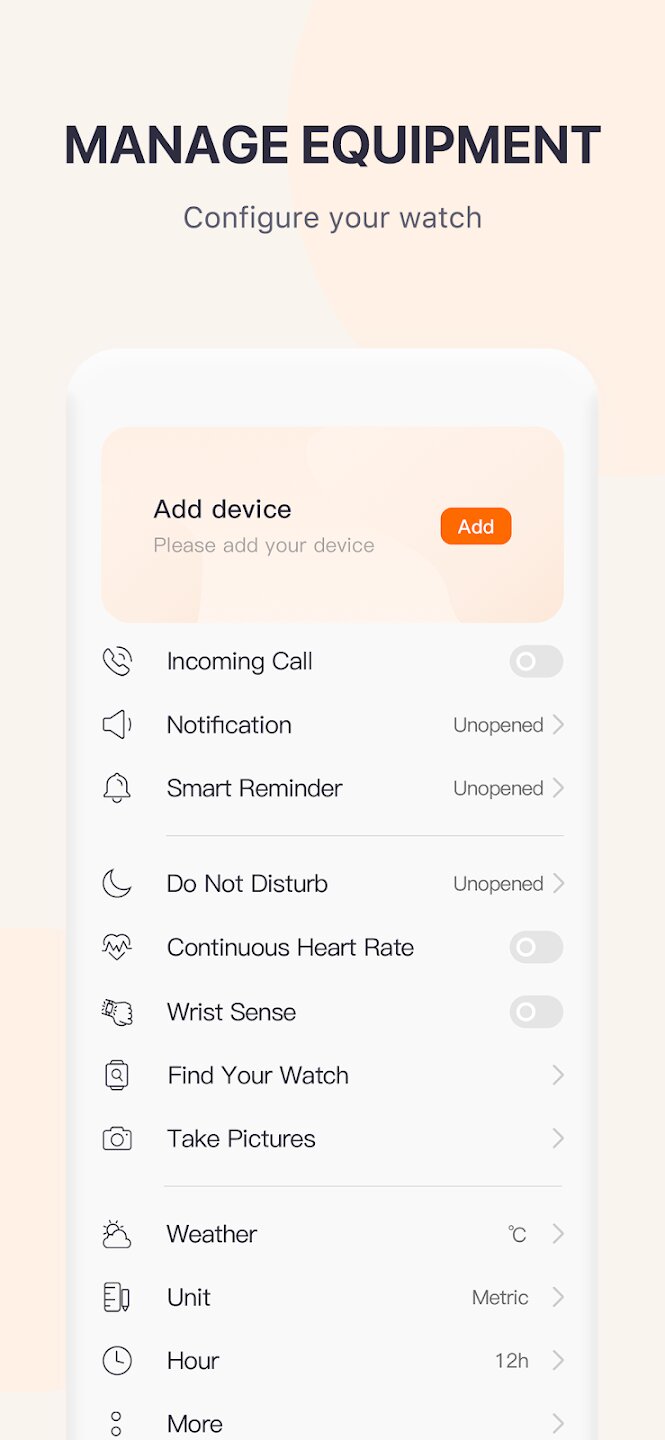Image resolution: width=665 pixels, height=1440 pixels.
Task: Click the Weather sun-cloud icon
Action: click(x=117, y=1234)
